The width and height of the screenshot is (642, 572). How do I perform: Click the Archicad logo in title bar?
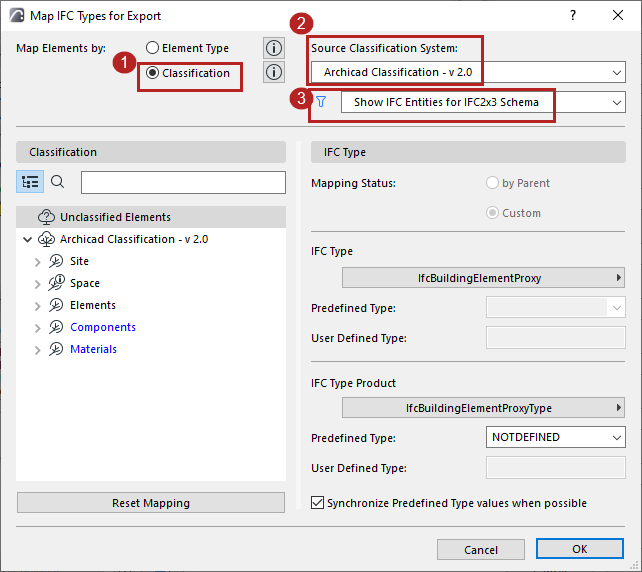click(17, 16)
